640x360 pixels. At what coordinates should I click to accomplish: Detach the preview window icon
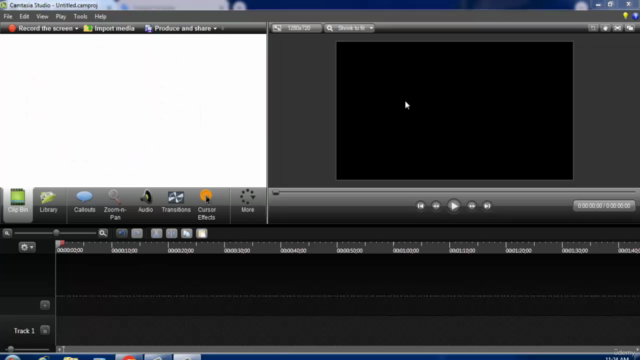630,28
